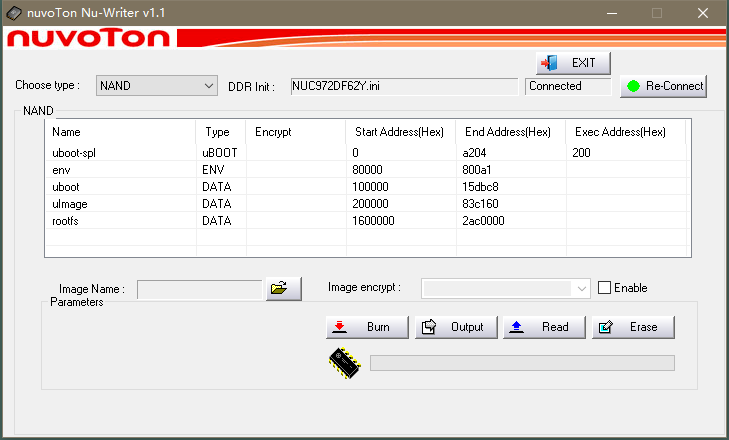The width and height of the screenshot is (729, 440).
Task: Click the Output button
Action: (456, 327)
